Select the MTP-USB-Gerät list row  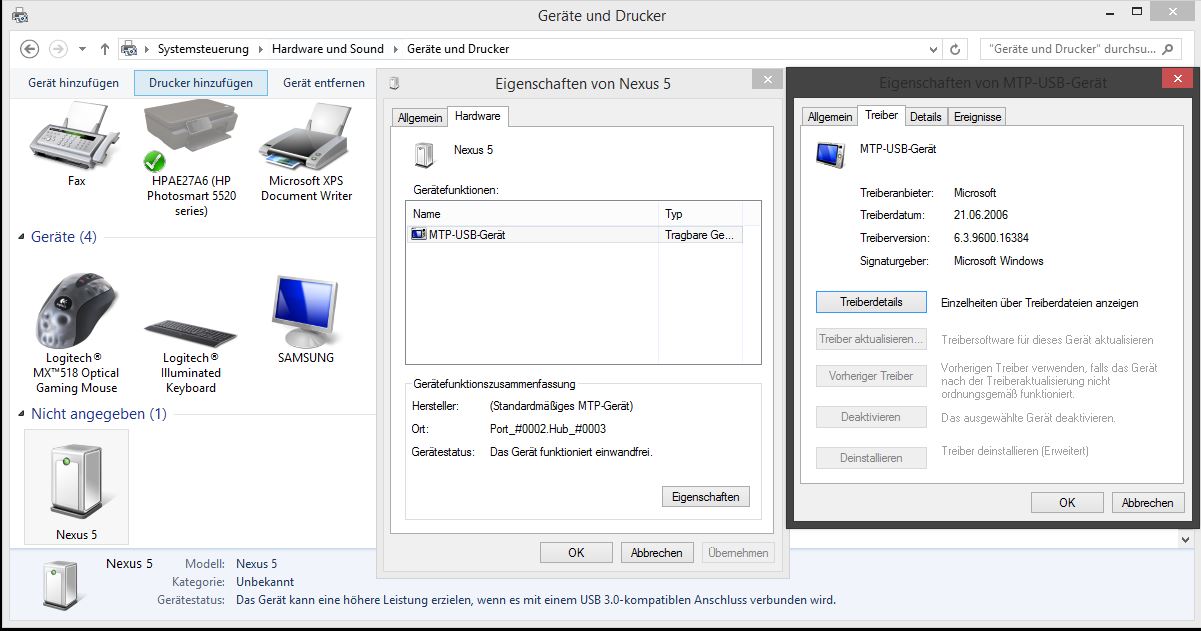pos(575,235)
